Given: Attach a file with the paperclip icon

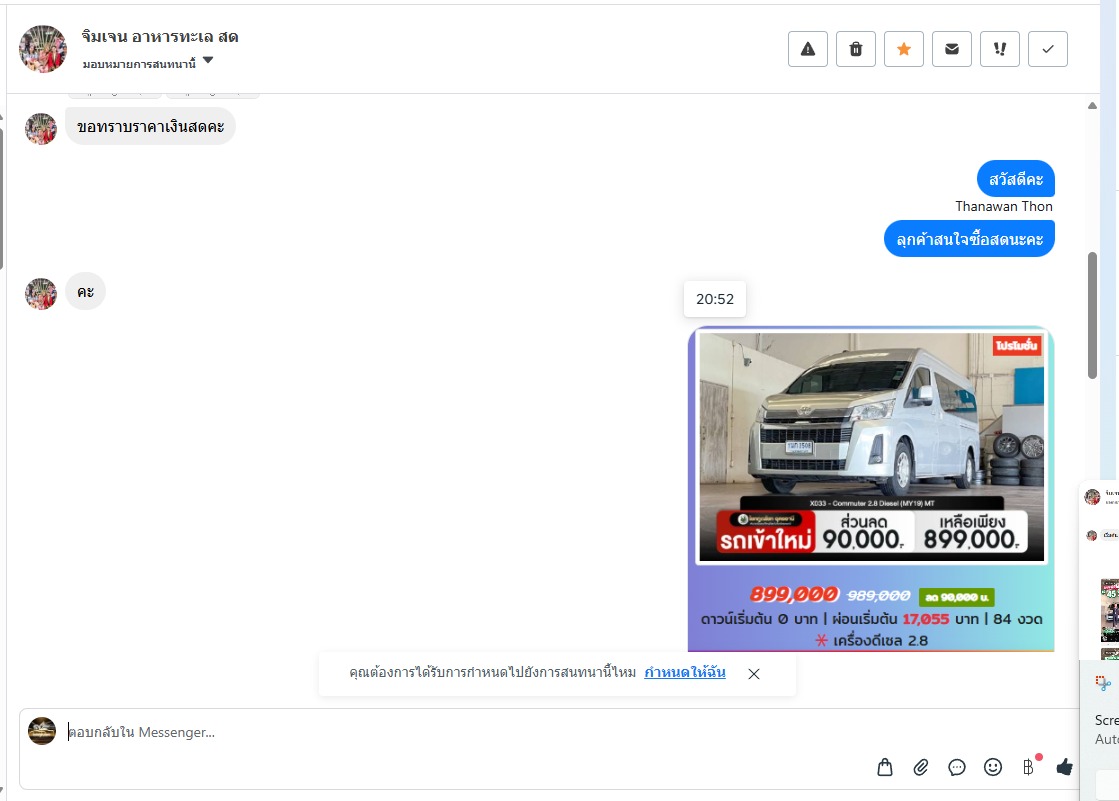Looking at the screenshot, I should (x=921, y=767).
